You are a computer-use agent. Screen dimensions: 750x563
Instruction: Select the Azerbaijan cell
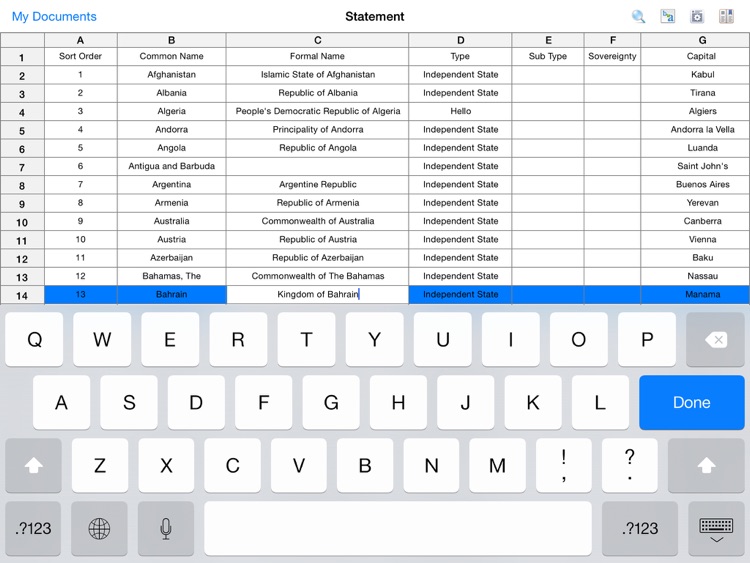[172, 258]
